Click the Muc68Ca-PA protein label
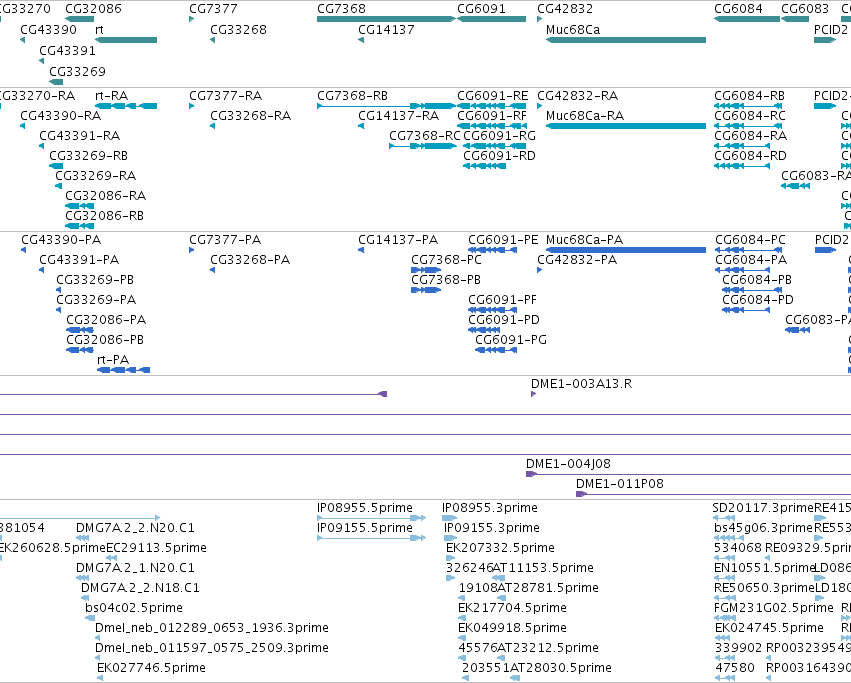Screen dimensions: 851x683 [585, 239]
